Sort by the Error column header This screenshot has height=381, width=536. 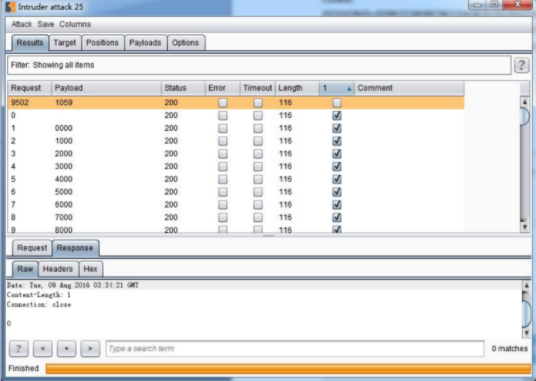(x=223, y=88)
